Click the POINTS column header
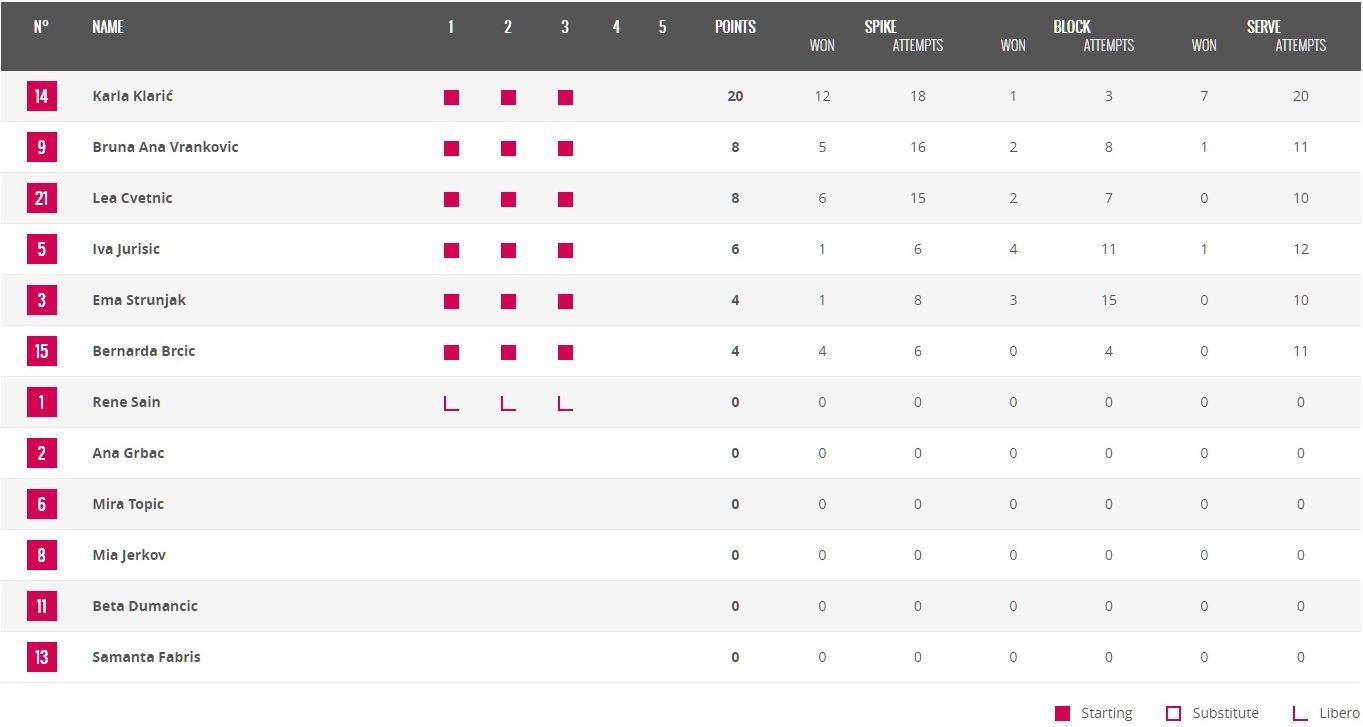The image size is (1363, 727). 735,27
